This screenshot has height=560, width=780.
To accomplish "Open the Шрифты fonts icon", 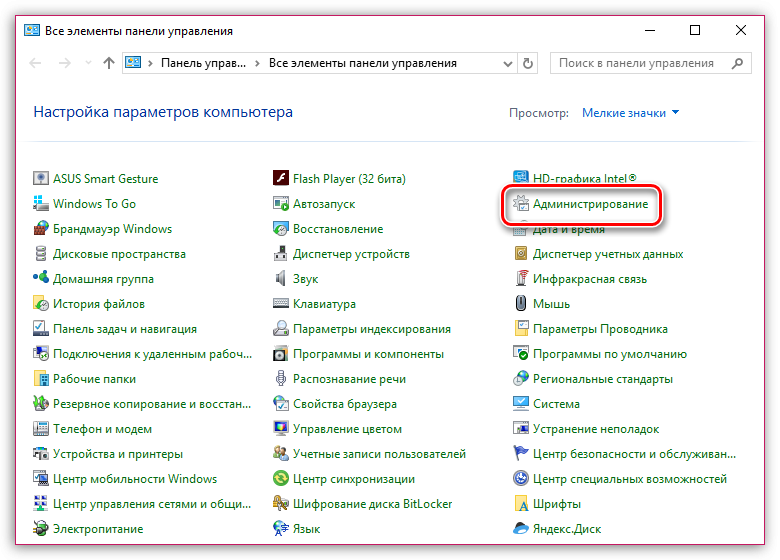I will (521, 504).
